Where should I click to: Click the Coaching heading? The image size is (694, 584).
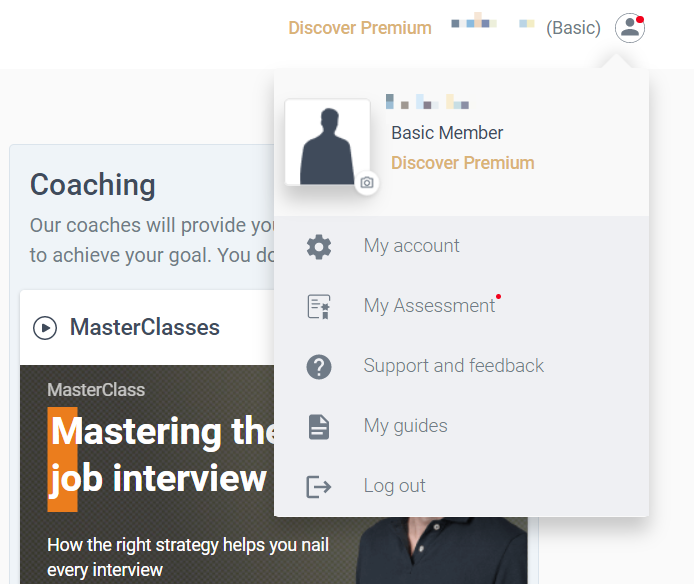point(93,185)
